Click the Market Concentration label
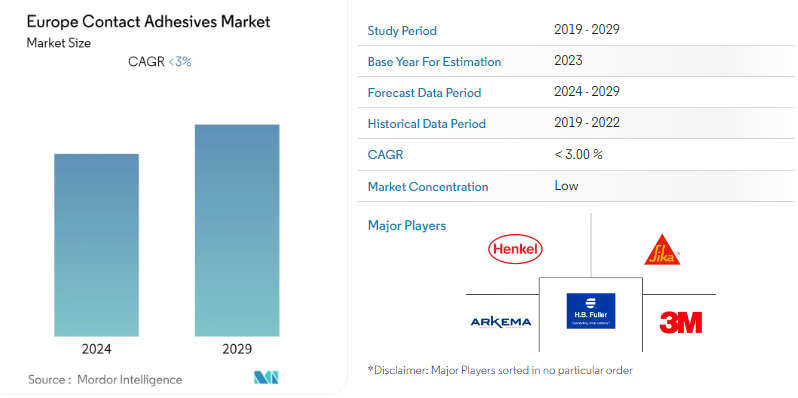Viewport: 798px width, 398px height. (x=428, y=187)
